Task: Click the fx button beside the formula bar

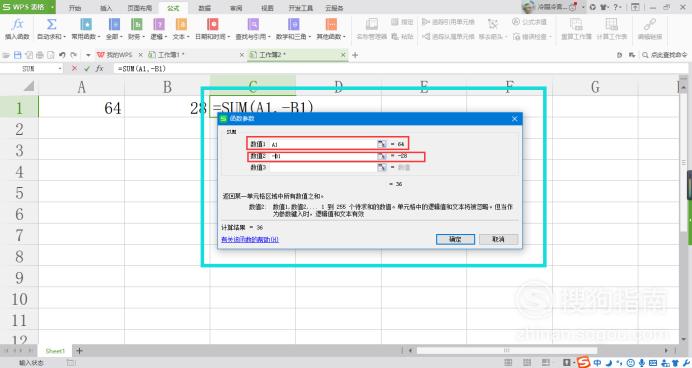Action: 100,68
